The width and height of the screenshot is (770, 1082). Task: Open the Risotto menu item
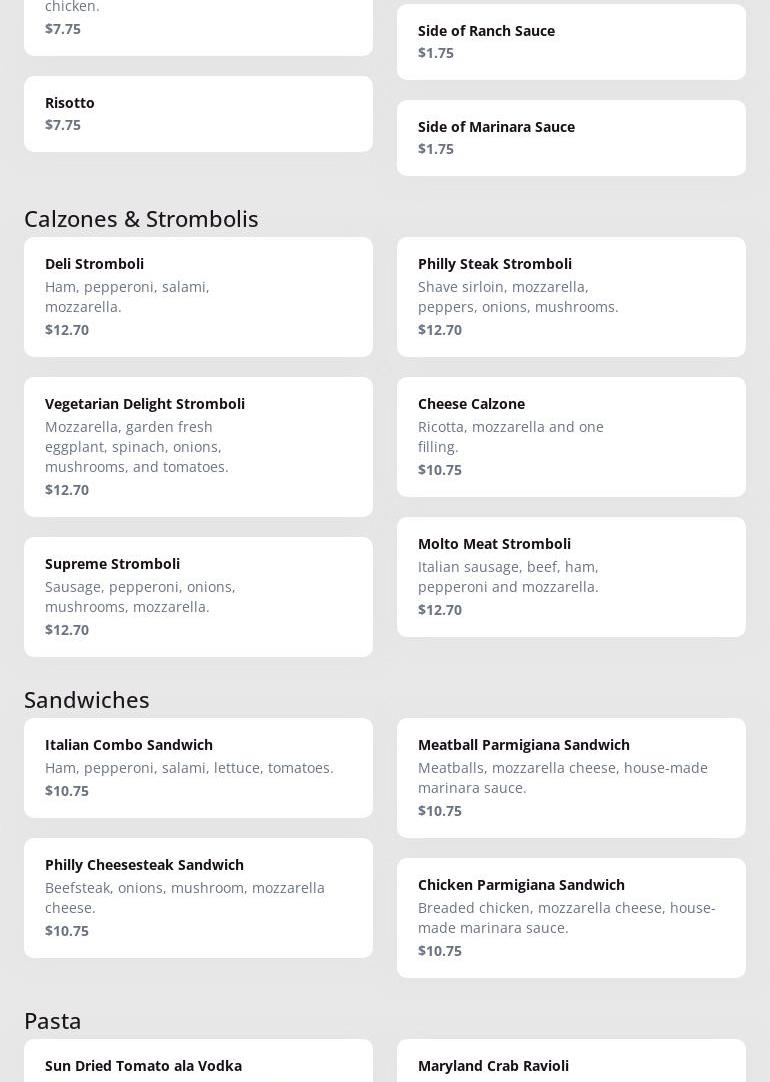(198, 114)
